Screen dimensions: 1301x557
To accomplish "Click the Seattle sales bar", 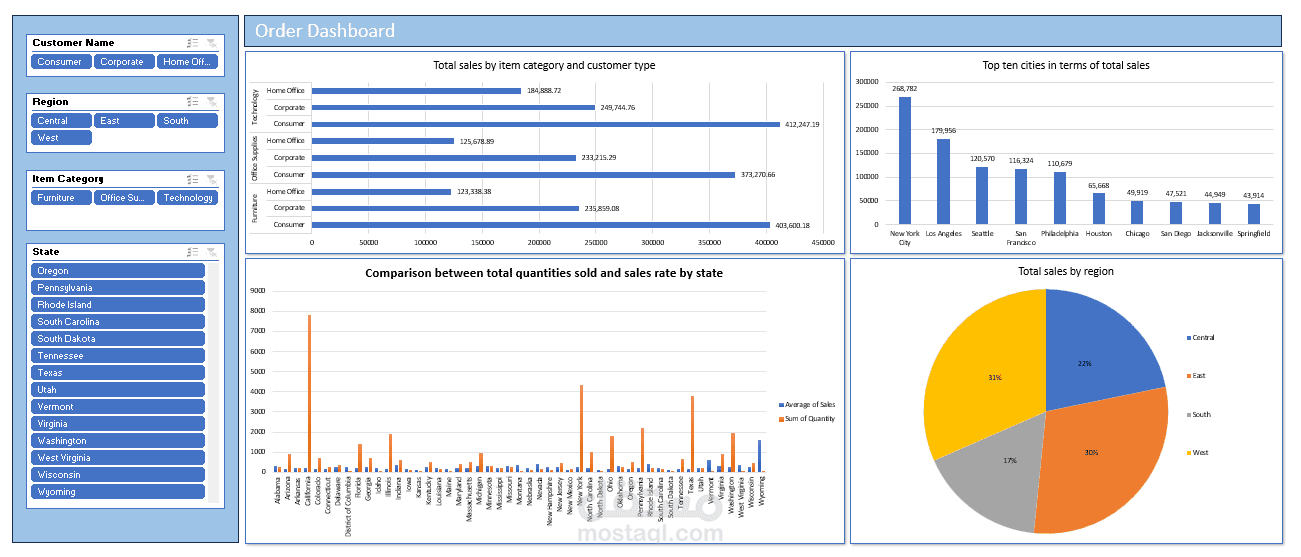I will 982,196.
